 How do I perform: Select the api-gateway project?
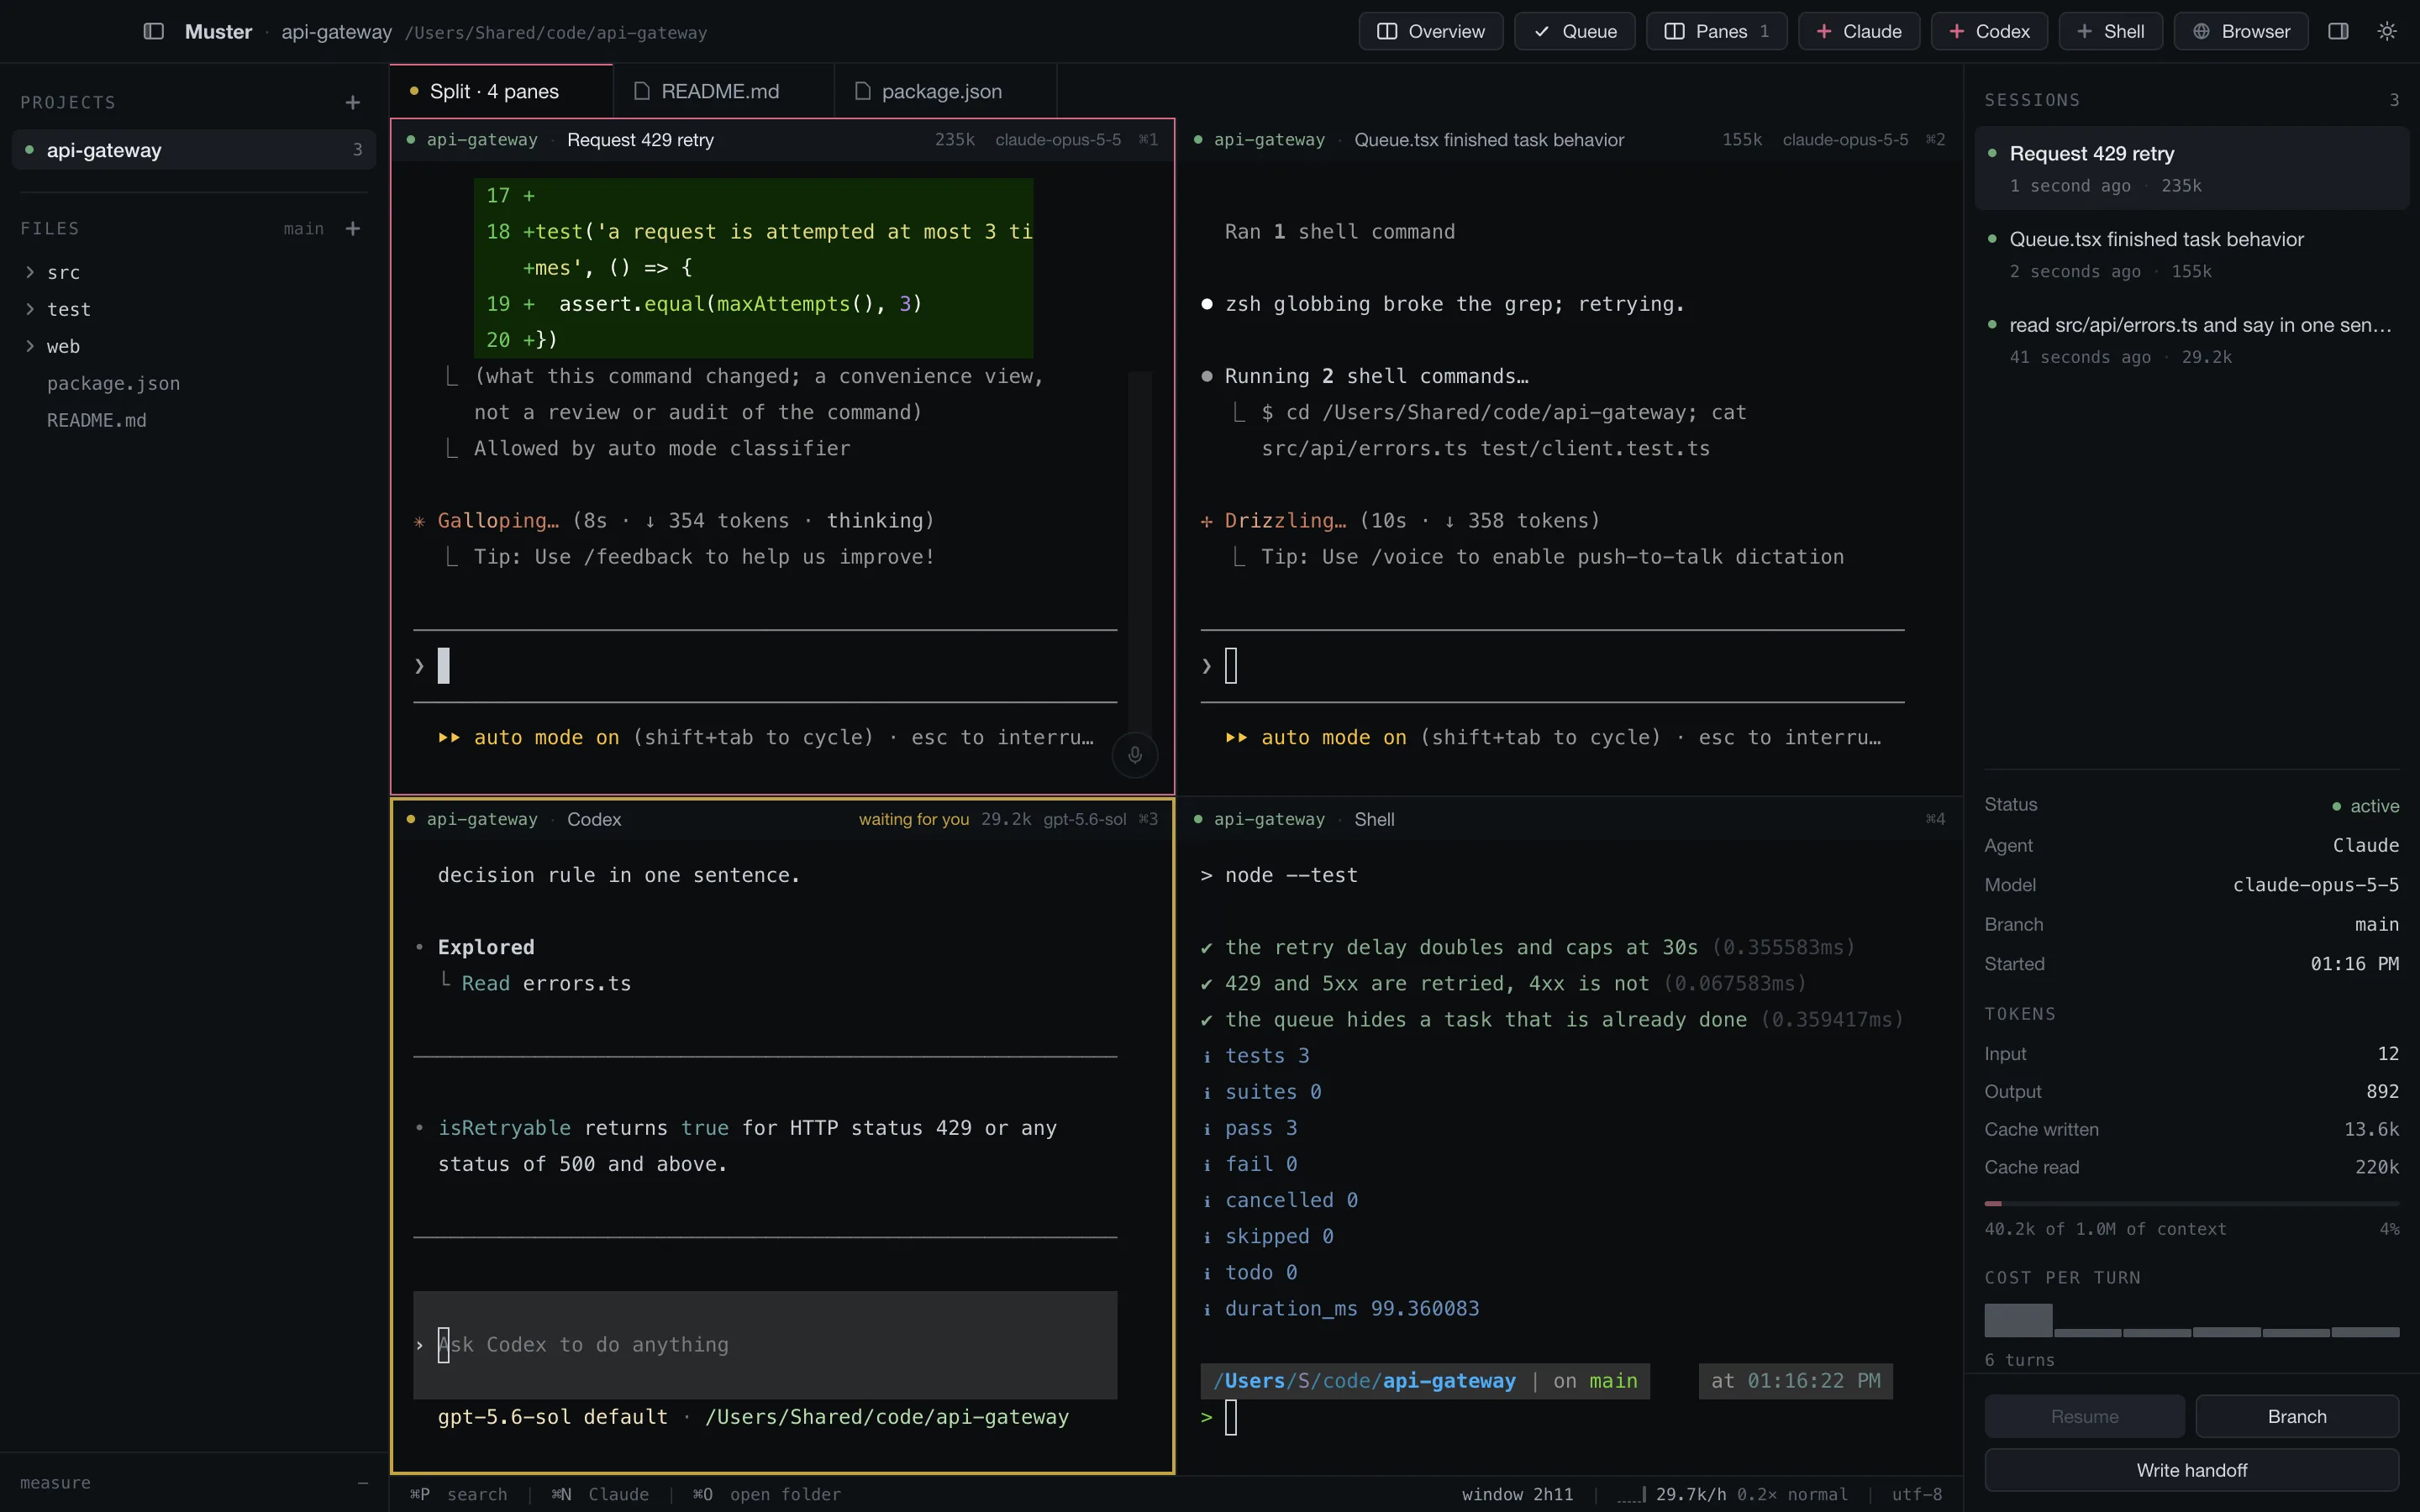[x=194, y=150]
